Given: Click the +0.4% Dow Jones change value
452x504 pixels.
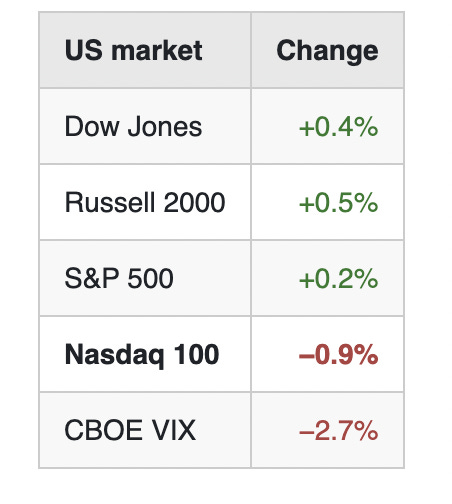Looking at the screenshot, I should 339,127.
